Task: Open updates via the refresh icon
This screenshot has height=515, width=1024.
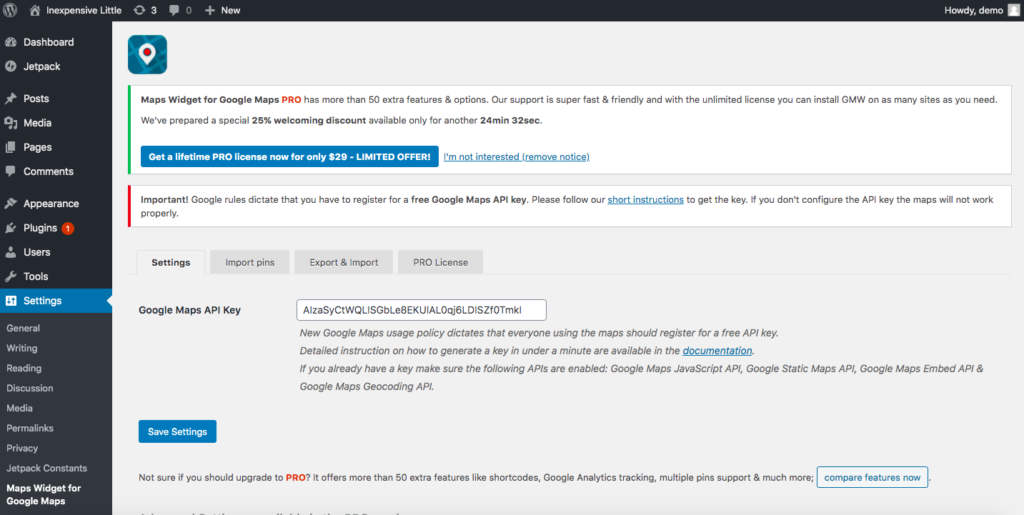Action: tap(139, 10)
